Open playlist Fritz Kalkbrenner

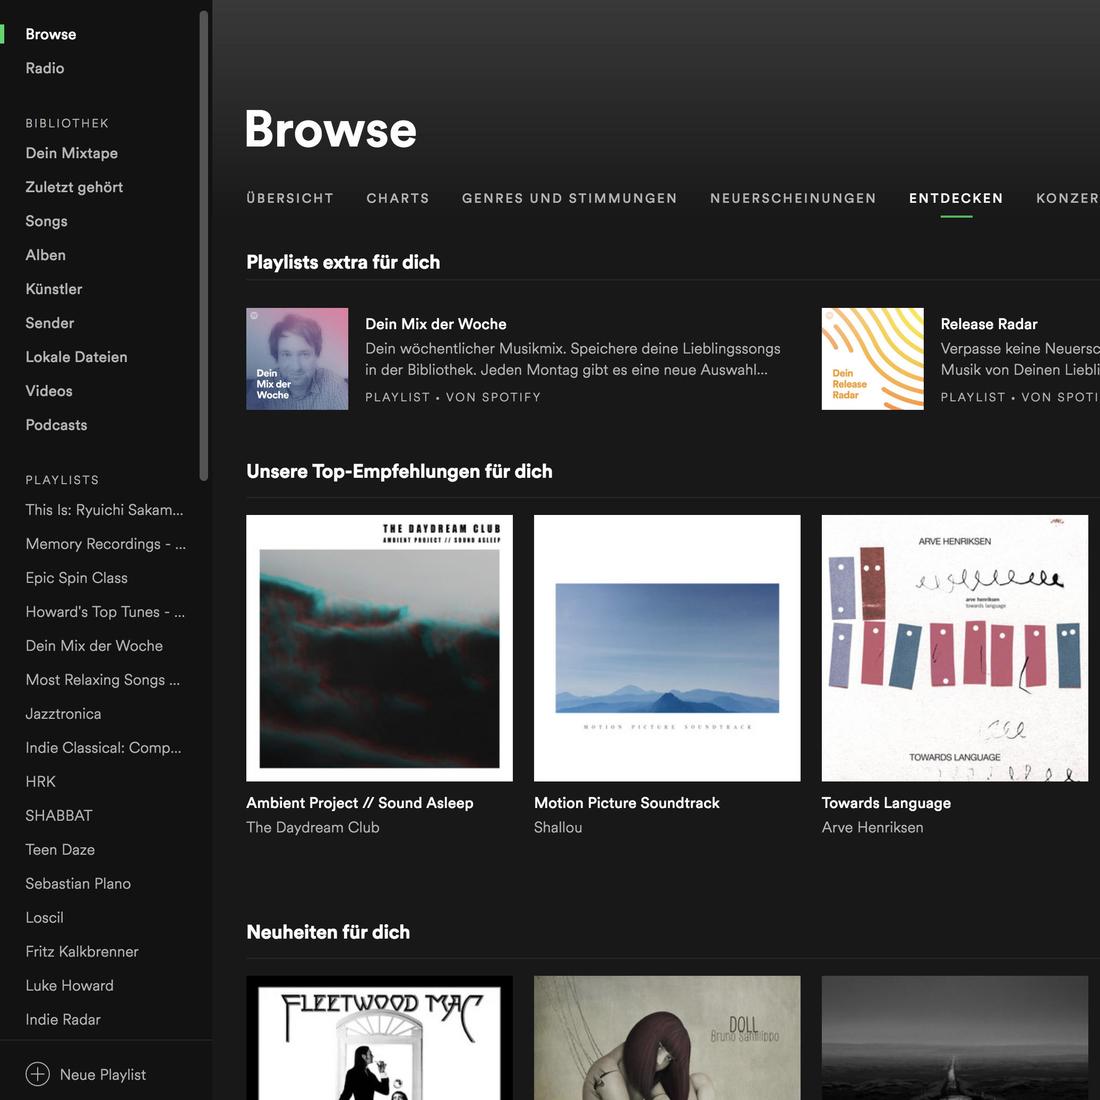coord(82,951)
